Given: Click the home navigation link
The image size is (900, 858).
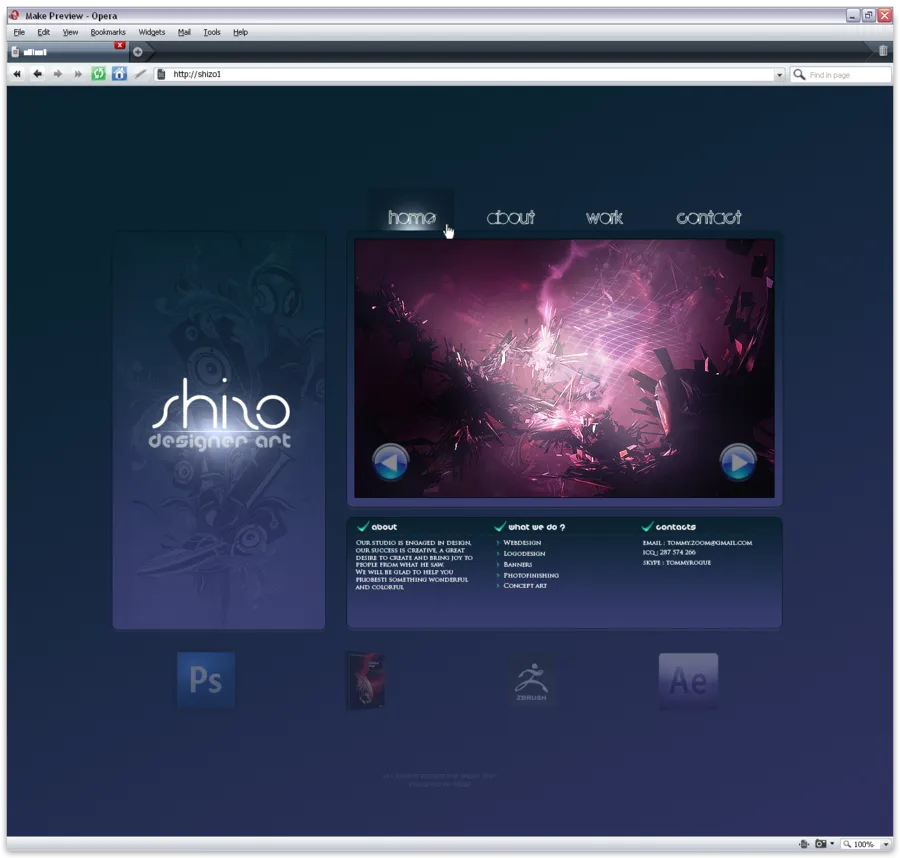Looking at the screenshot, I should [412, 218].
